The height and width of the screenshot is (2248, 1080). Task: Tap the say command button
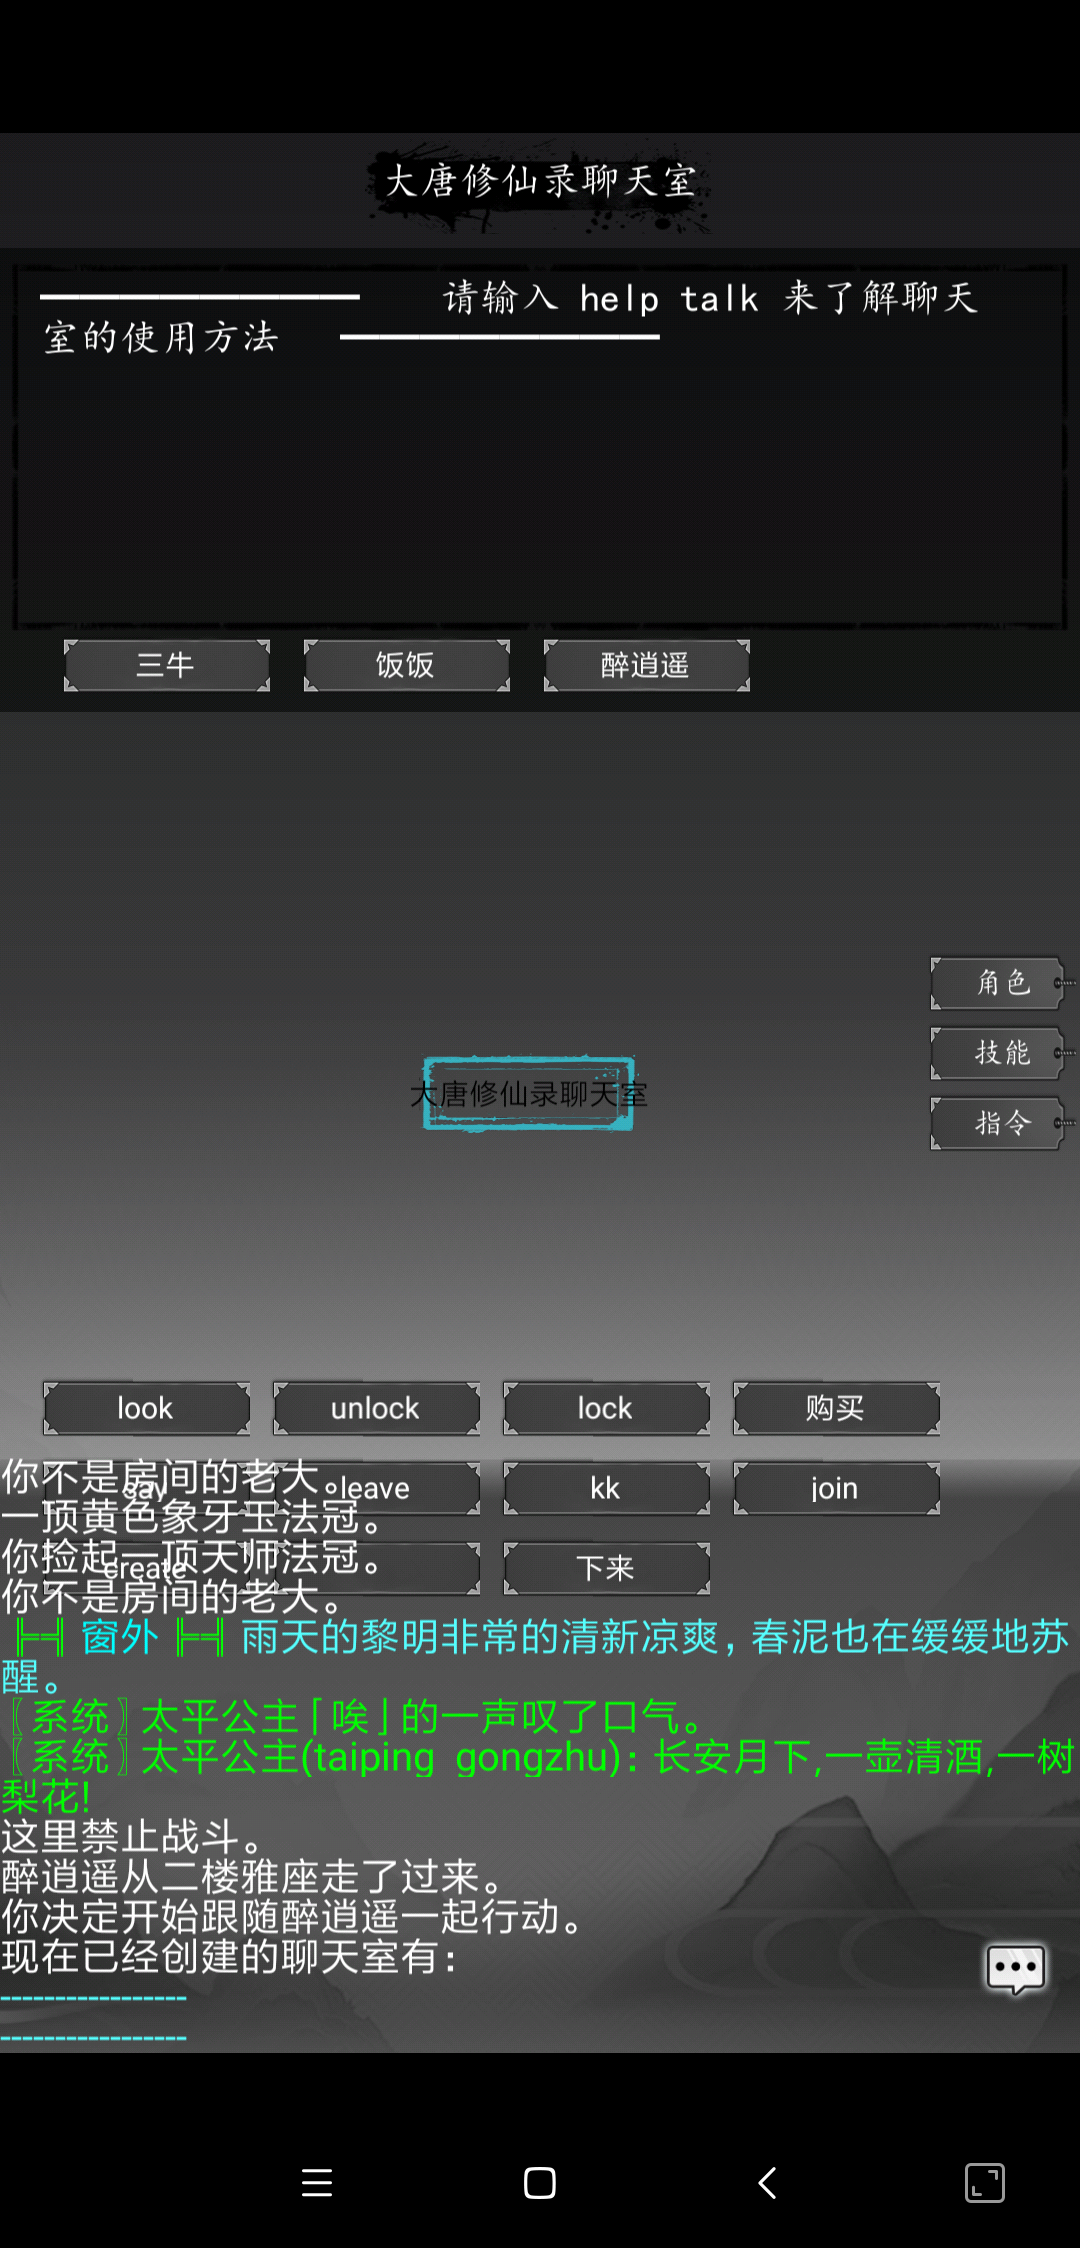[x=147, y=1489]
